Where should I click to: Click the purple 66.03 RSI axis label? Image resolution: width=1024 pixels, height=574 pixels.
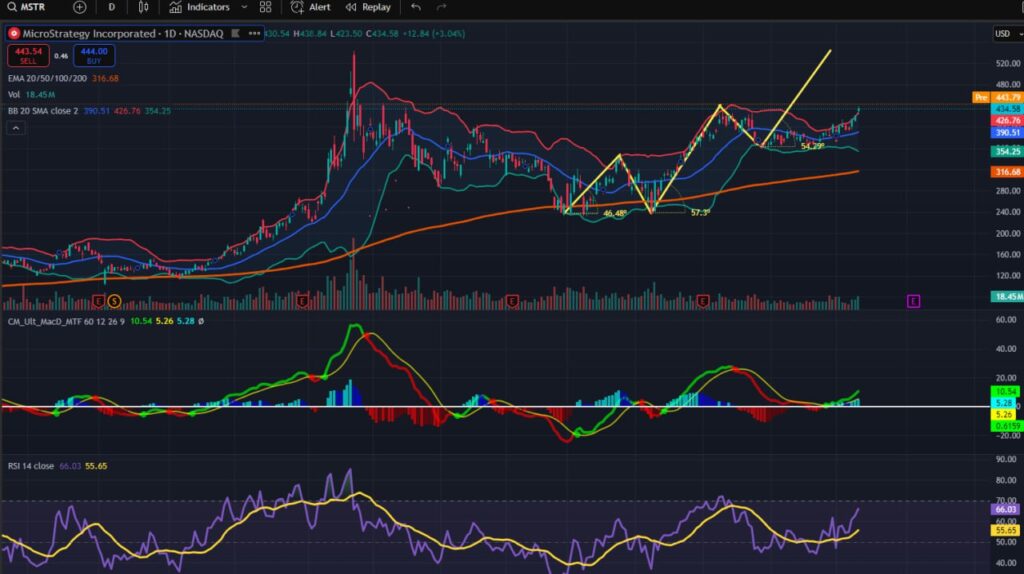[x=1006, y=509]
